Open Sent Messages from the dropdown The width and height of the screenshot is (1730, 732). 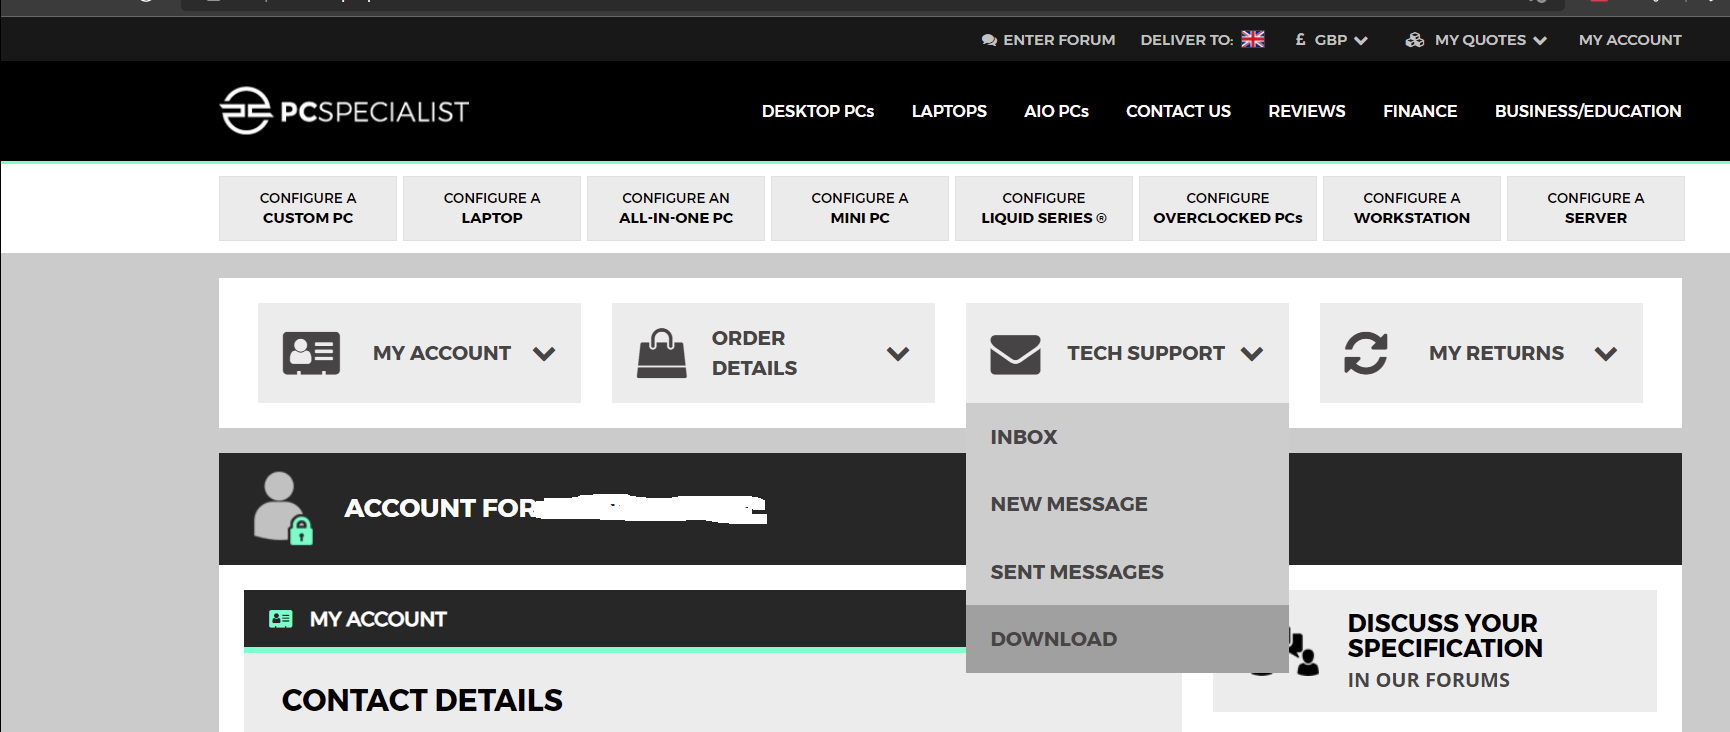click(x=1127, y=572)
